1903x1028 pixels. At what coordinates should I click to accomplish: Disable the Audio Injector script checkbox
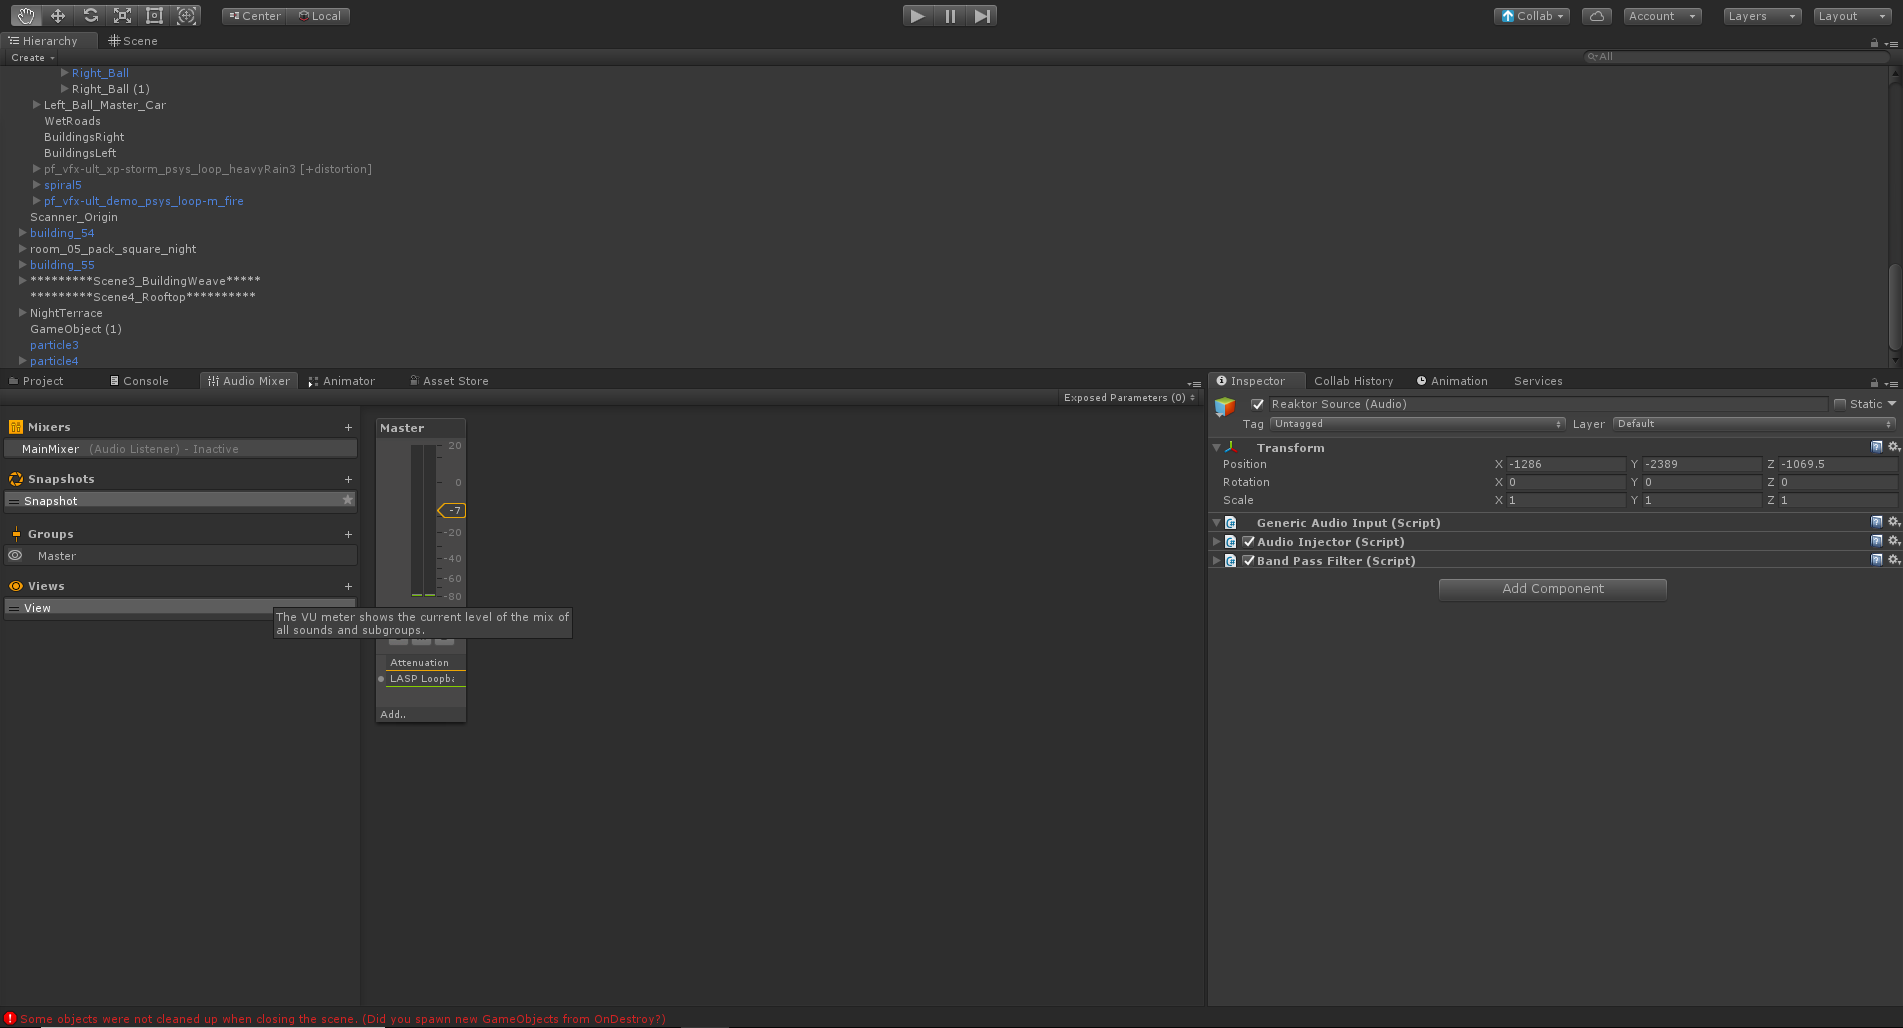(1249, 541)
